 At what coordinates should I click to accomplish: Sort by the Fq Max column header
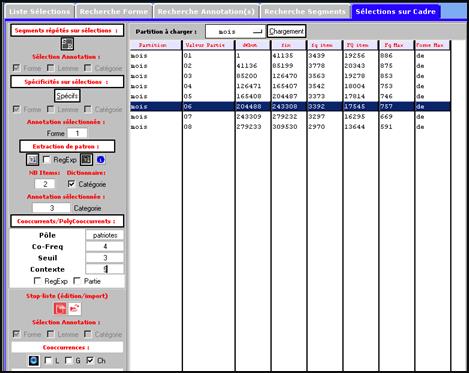tap(396, 45)
